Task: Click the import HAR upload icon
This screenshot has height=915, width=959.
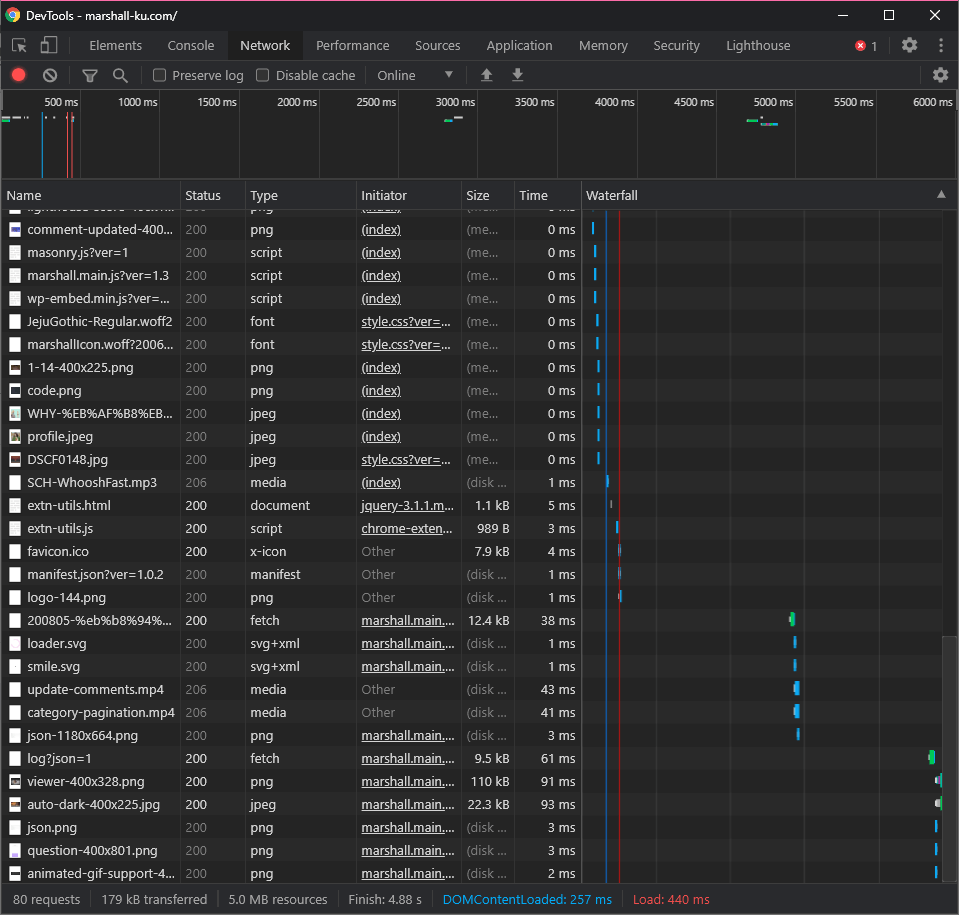Action: [x=487, y=75]
